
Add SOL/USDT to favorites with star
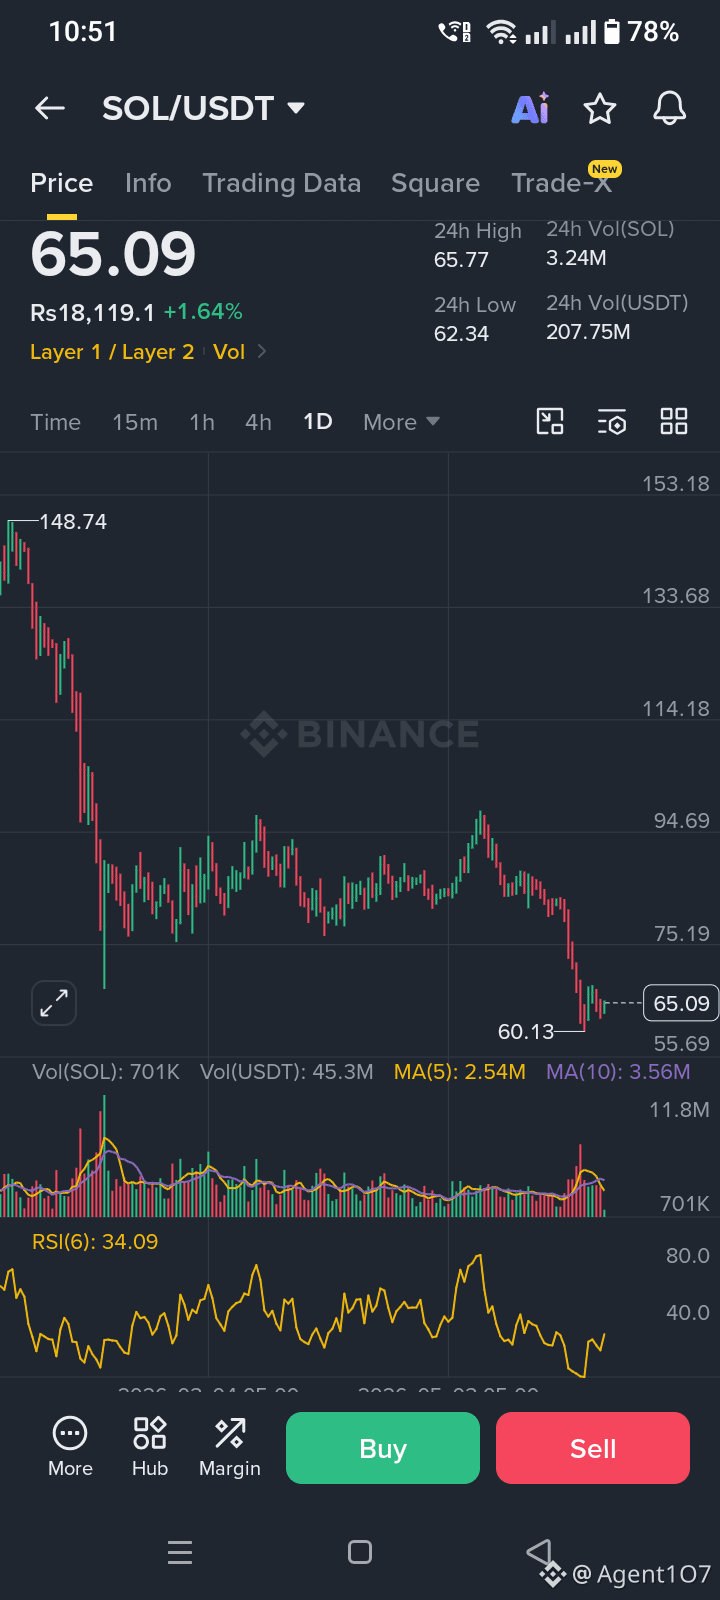click(600, 108)
